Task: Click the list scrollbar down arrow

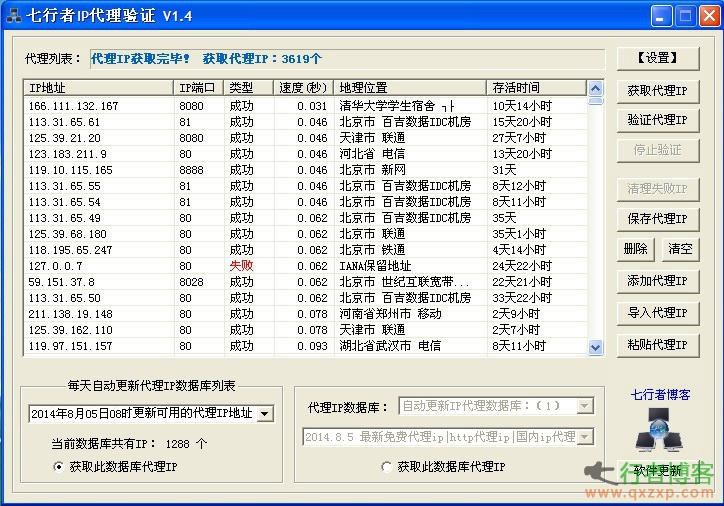Action: tap(596, 348)
